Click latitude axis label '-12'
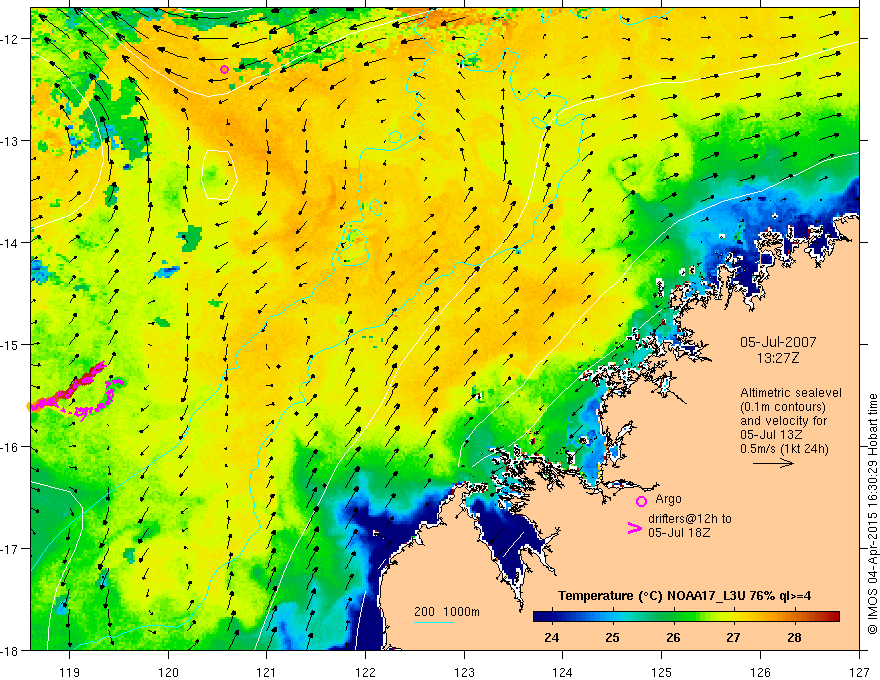Screen dimensions: 880x680 click(10, 39)
